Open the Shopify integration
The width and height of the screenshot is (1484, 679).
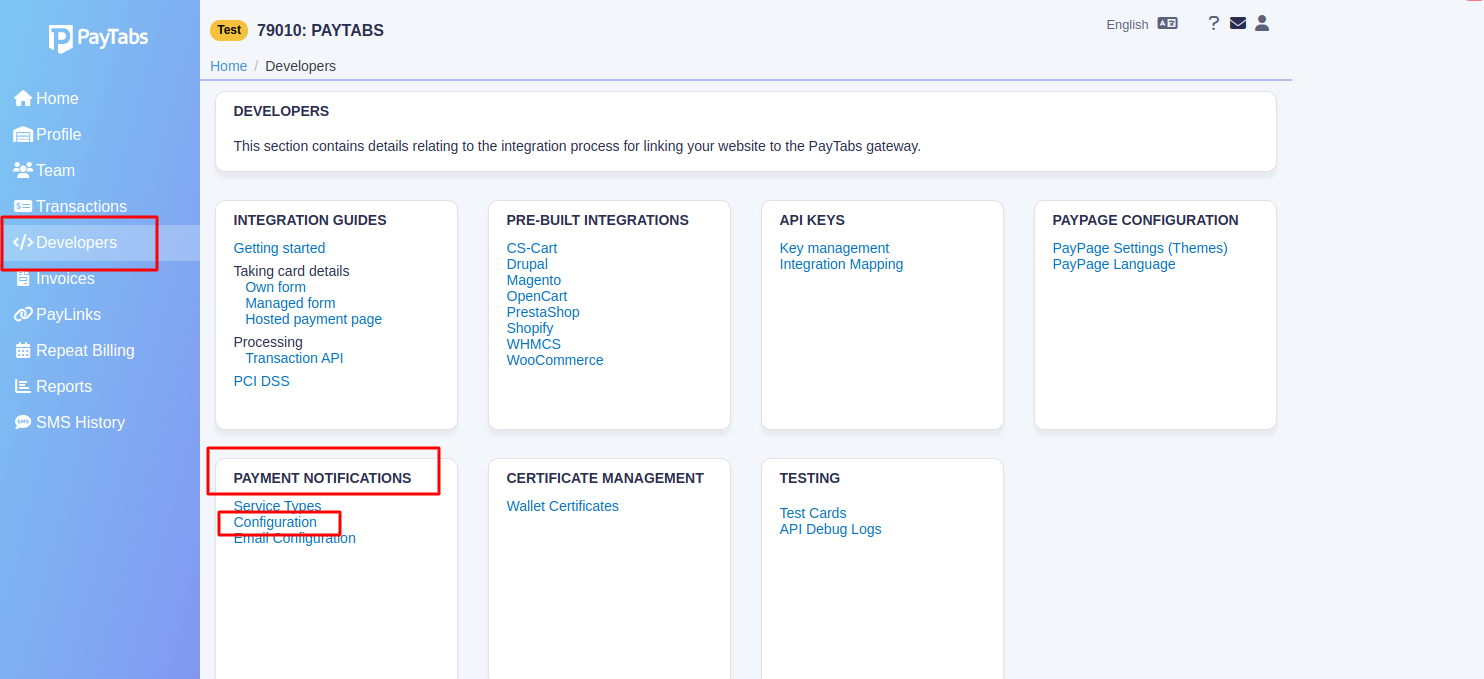coord(530,328)
